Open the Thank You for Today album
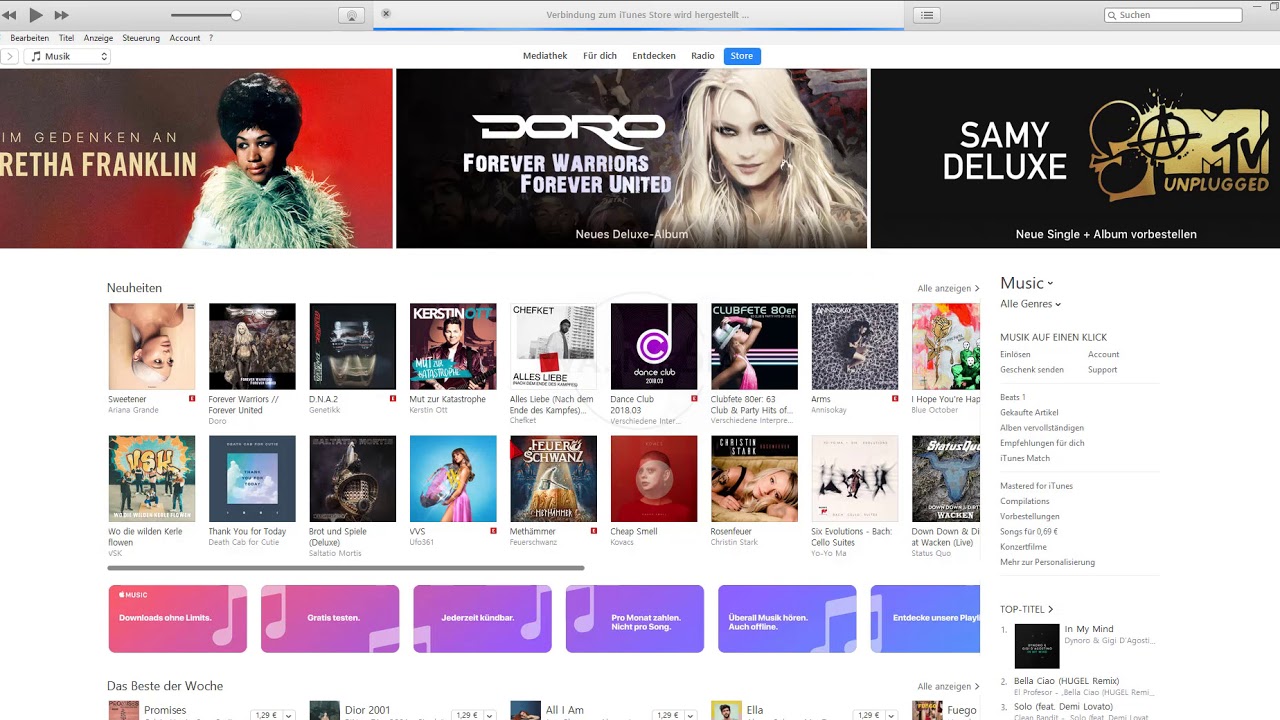Viewport: 1280px width, 720px height. click(x=252, y=478)
